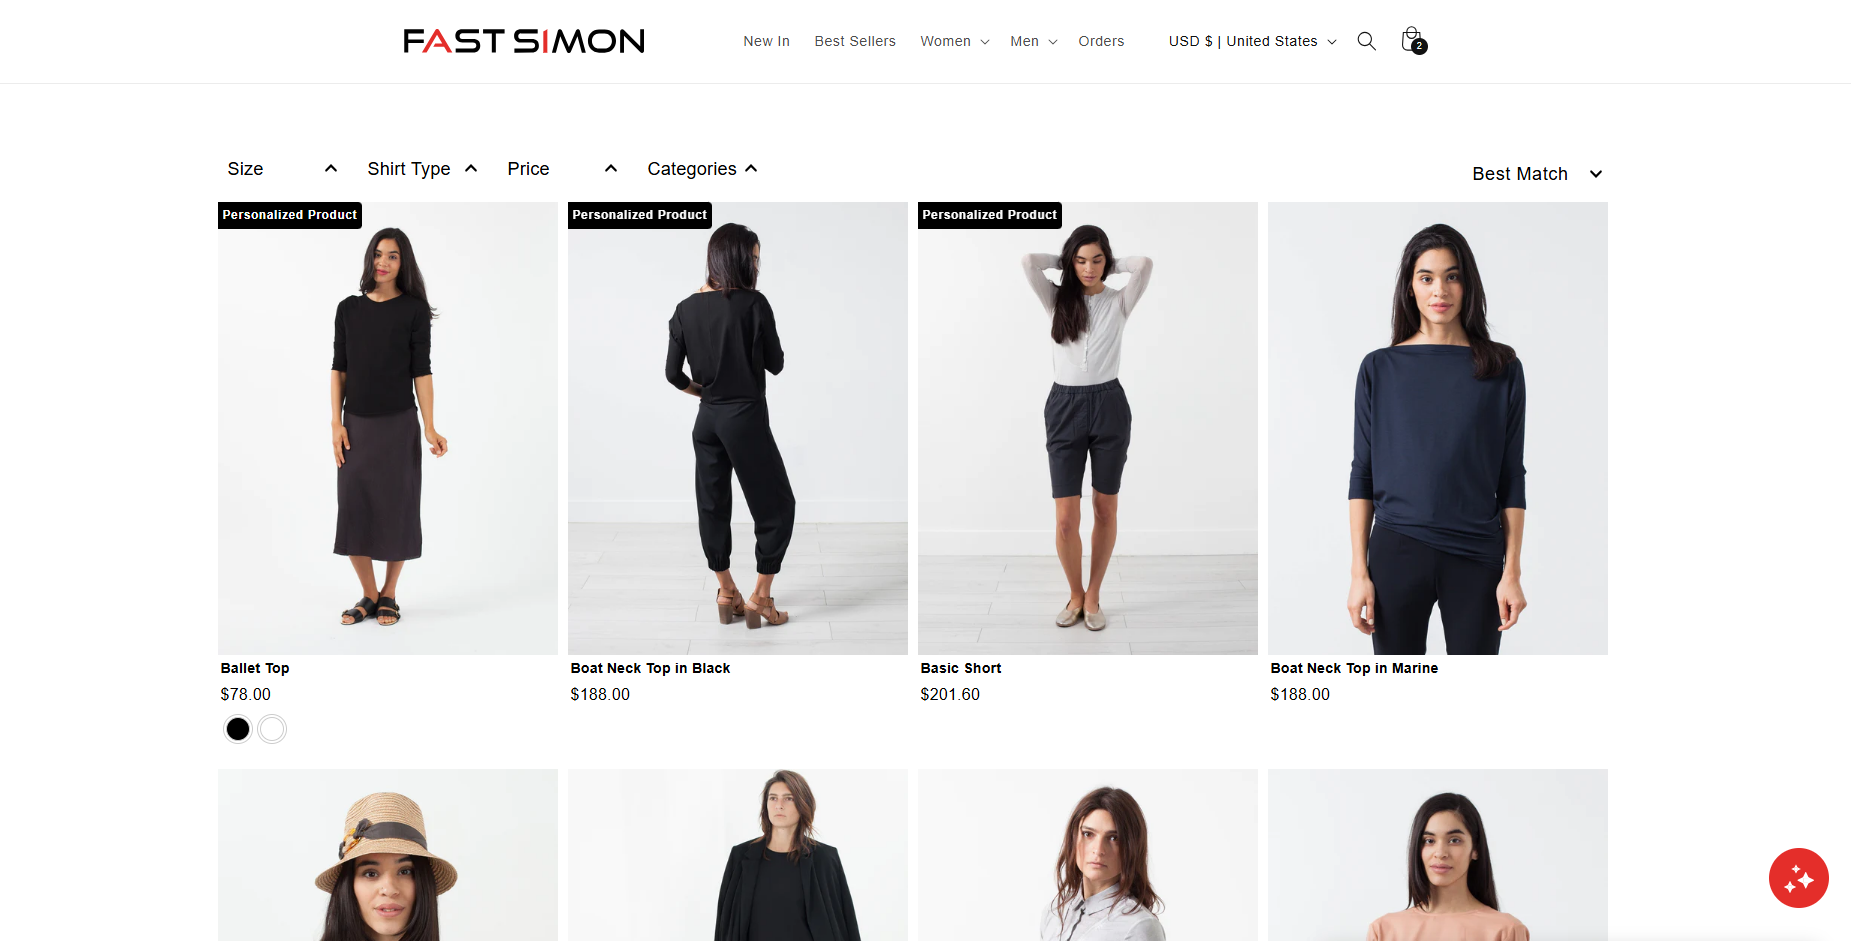View the Boat Neck Top in Black image
1851x941 pixels.
[738, 429]
